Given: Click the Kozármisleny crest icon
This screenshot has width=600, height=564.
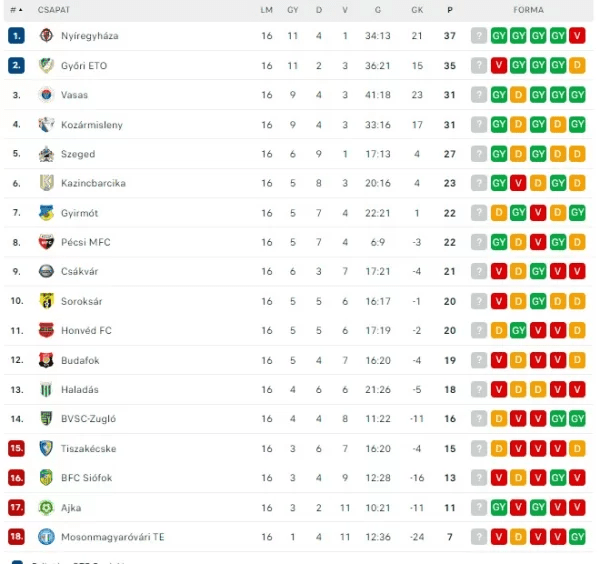Looking at the screenshot, I should click(x=46, y=124).
